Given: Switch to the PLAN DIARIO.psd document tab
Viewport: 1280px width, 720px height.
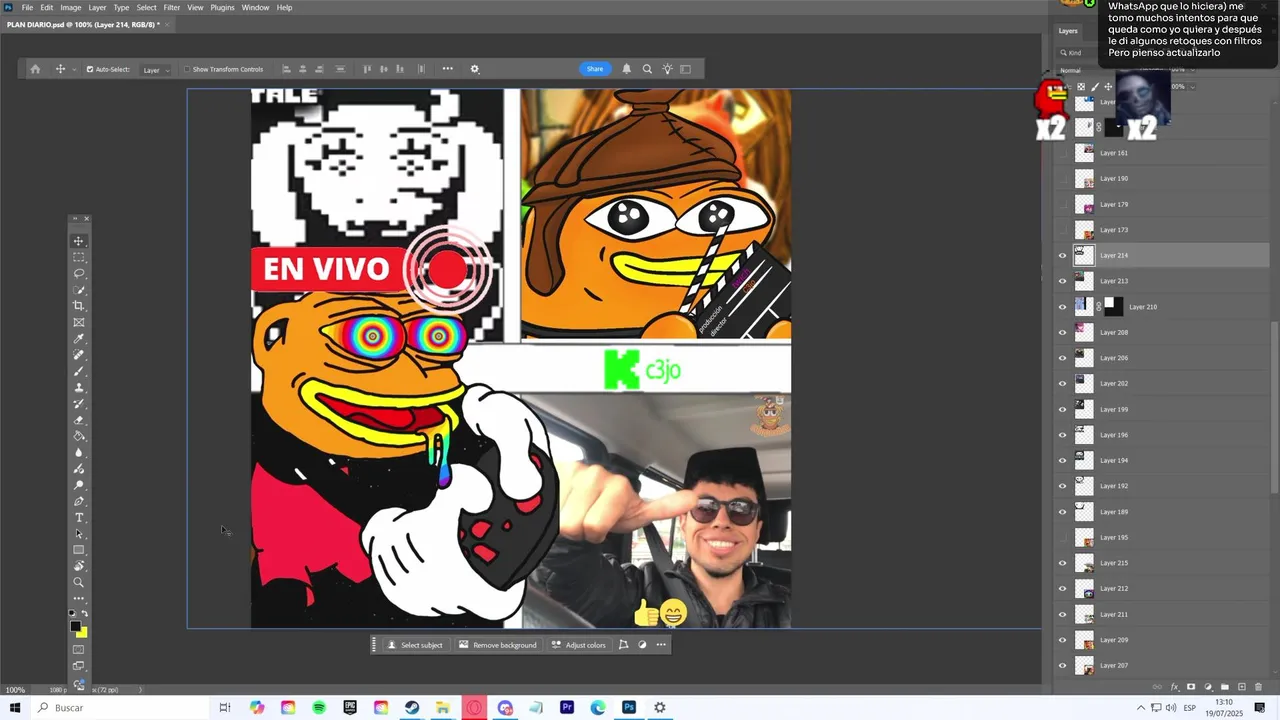Looking at the screenshot, I should 83,24.
